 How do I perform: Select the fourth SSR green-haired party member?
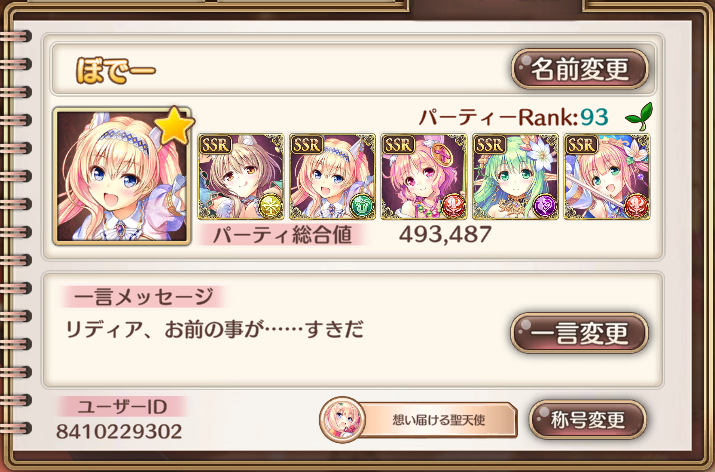(515, 176)
